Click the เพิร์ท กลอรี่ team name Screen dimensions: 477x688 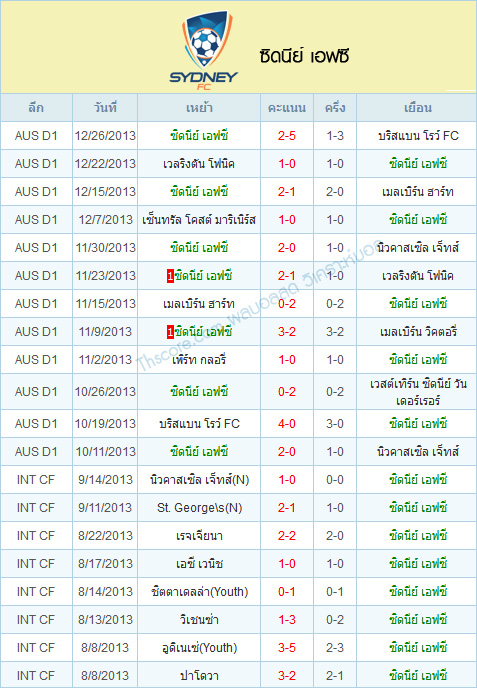pos(199,360)
